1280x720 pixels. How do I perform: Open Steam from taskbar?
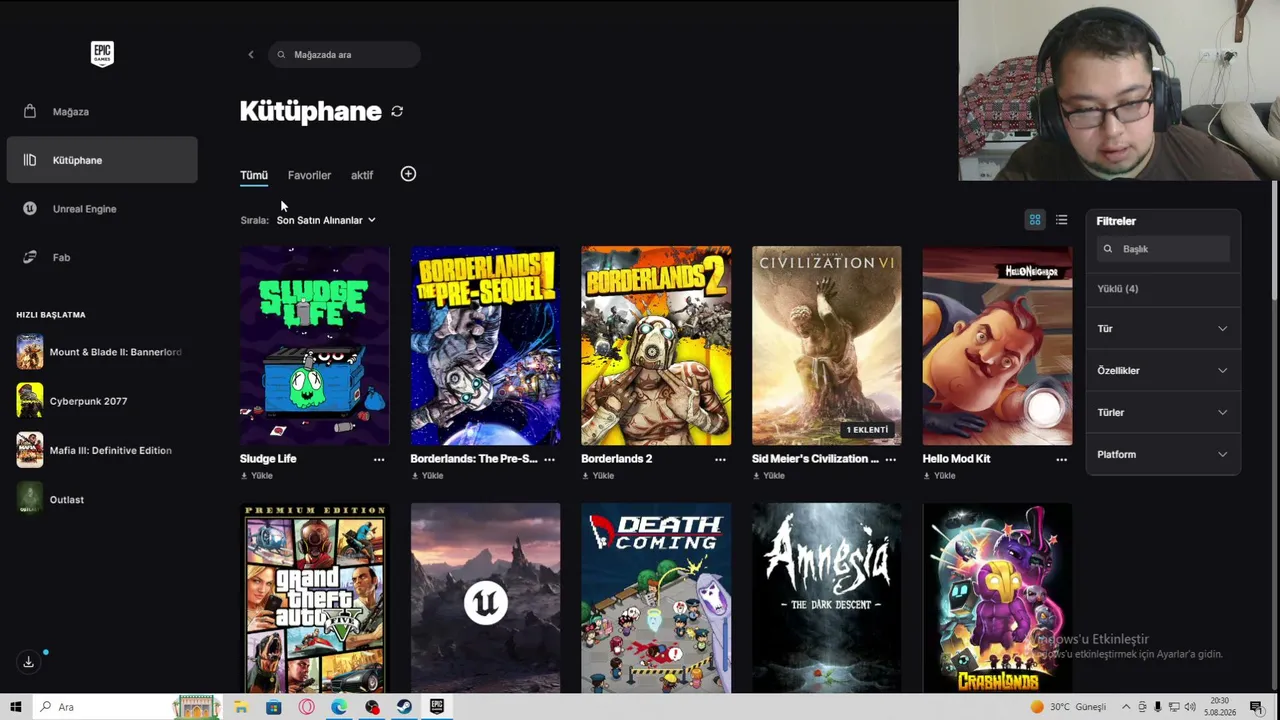click(404, 707)
